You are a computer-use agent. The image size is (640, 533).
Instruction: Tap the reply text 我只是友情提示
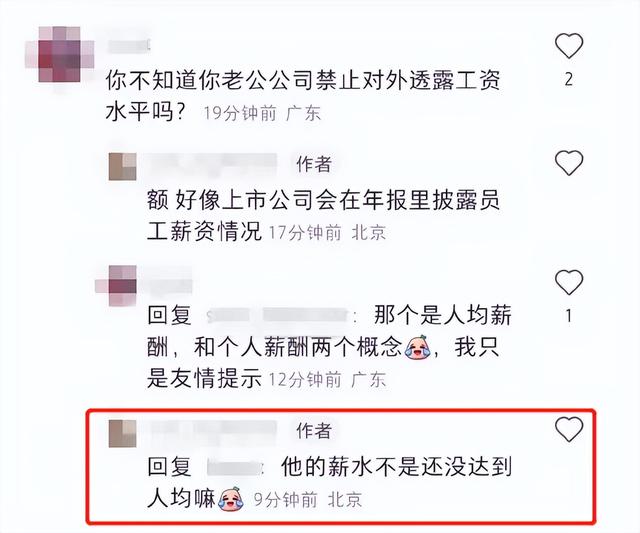(322, 363)
